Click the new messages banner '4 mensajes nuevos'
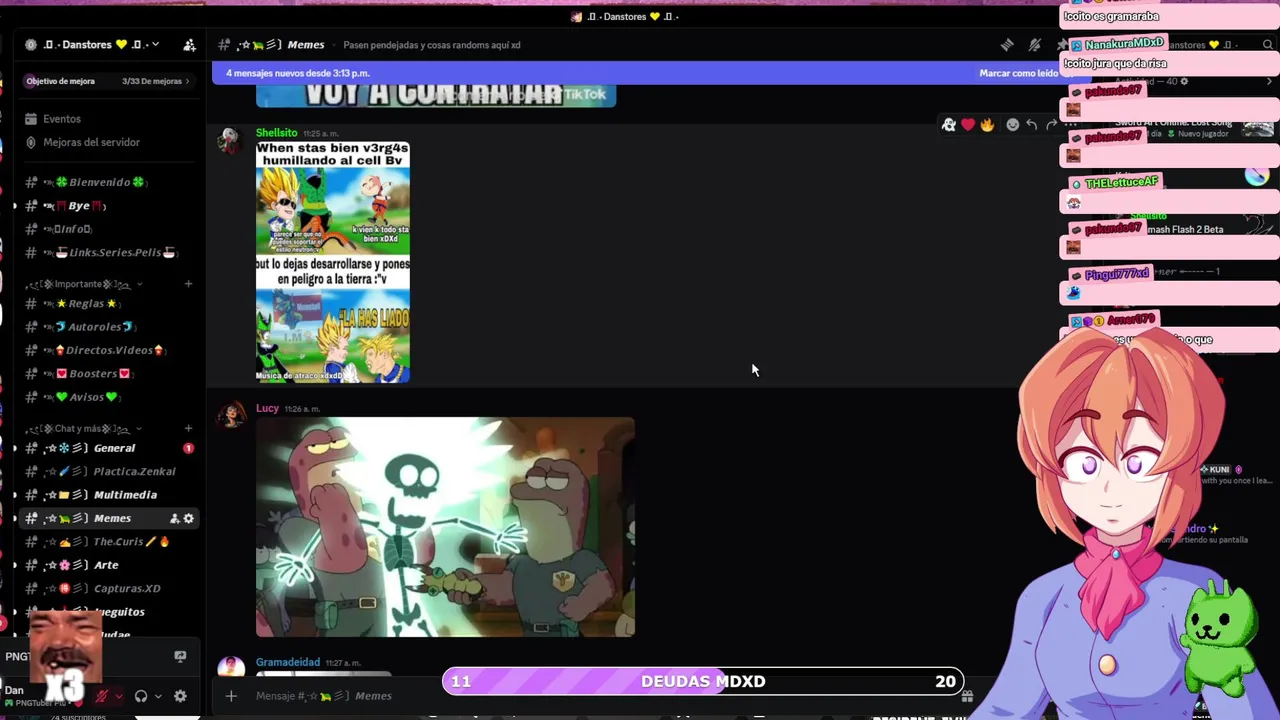Image resolution: width=1280 pixels, height=720 pixels. (x=297, y=73)
